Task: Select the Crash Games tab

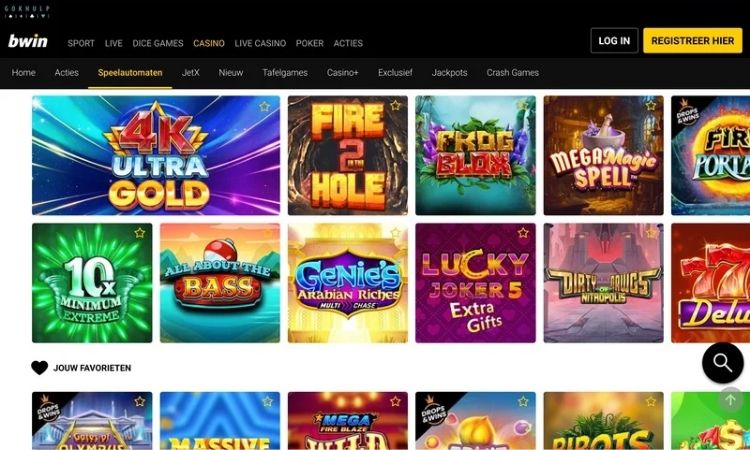Action: (513, 73)
